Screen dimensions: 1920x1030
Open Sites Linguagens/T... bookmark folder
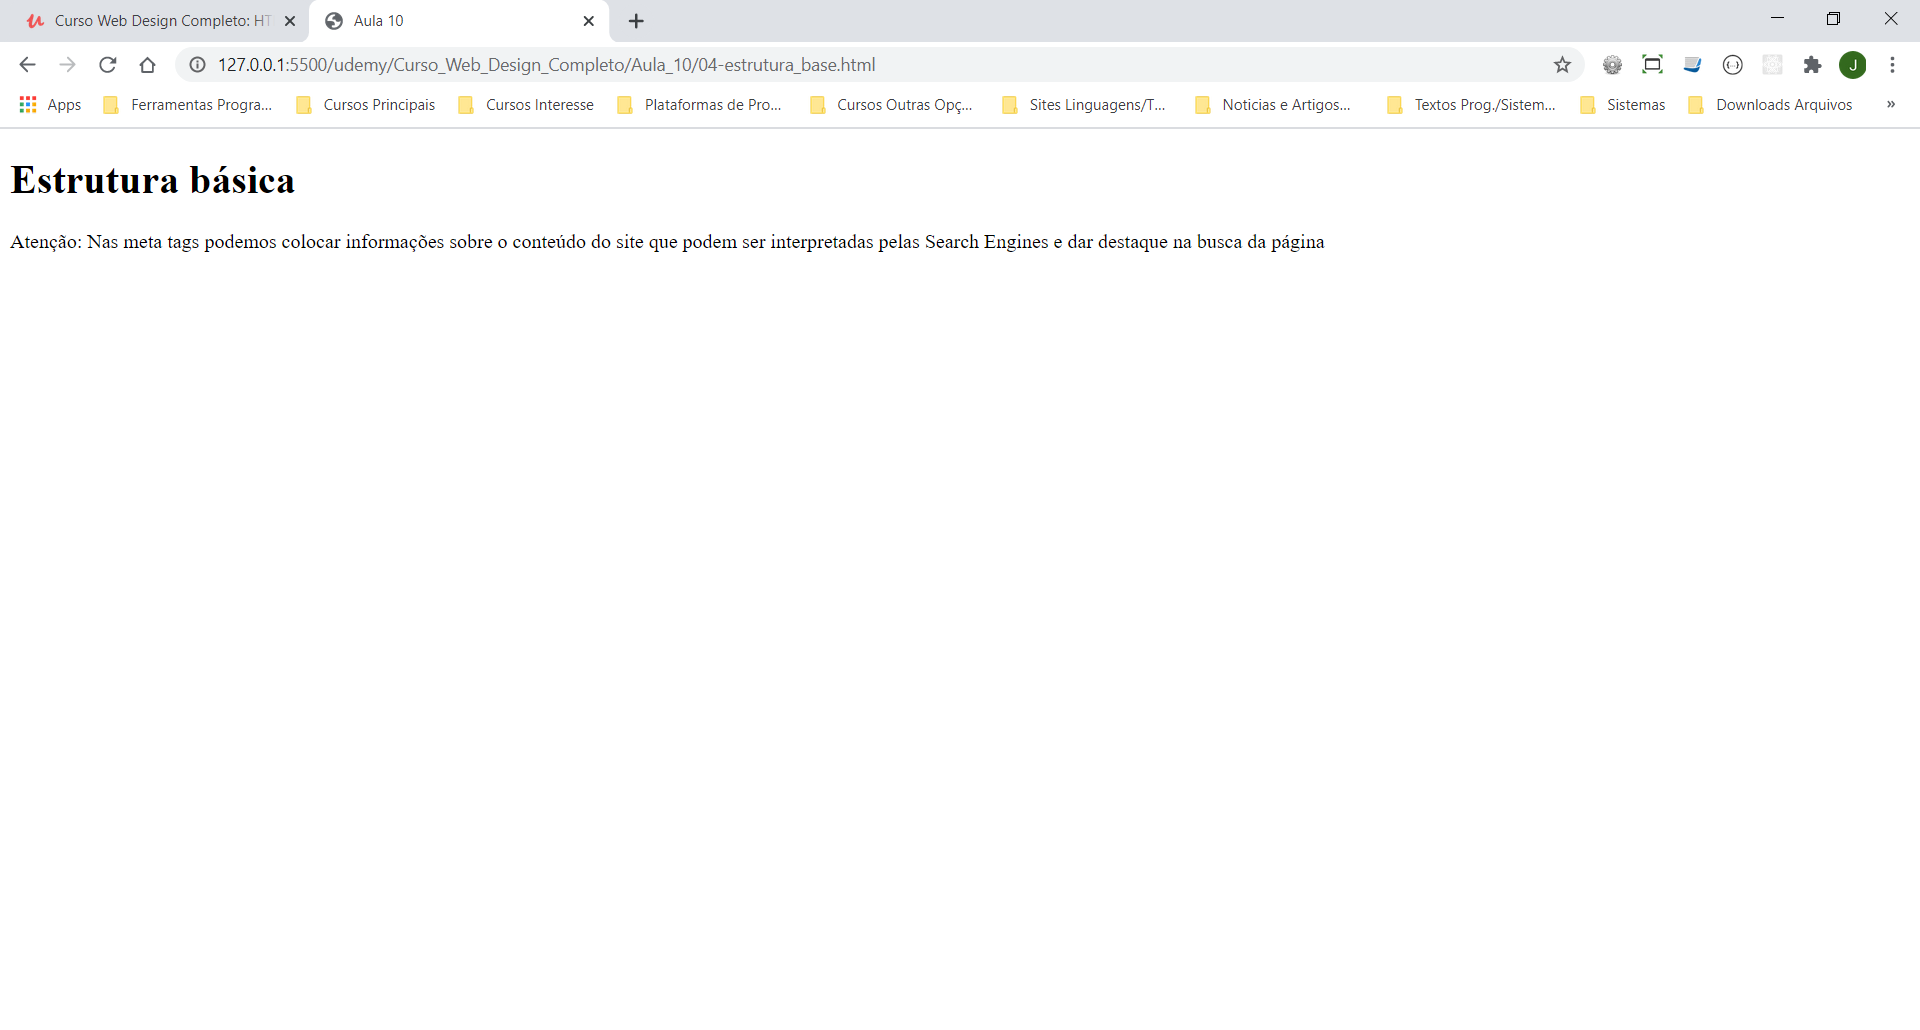1084,105
